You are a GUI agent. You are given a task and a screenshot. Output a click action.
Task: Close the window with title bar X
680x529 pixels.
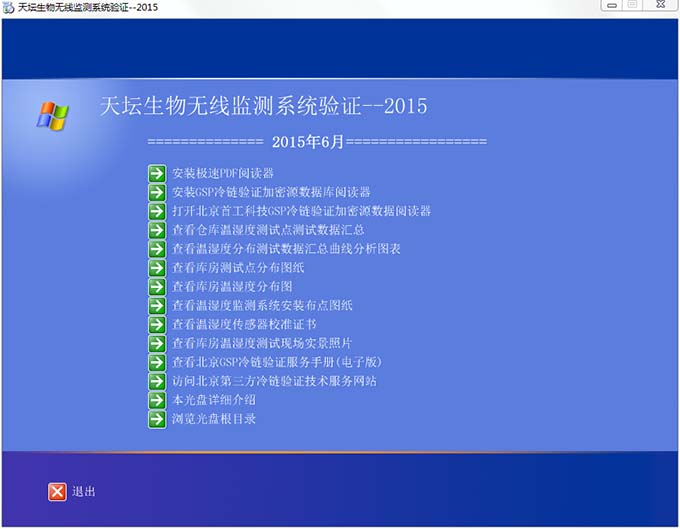pos(660,5)
